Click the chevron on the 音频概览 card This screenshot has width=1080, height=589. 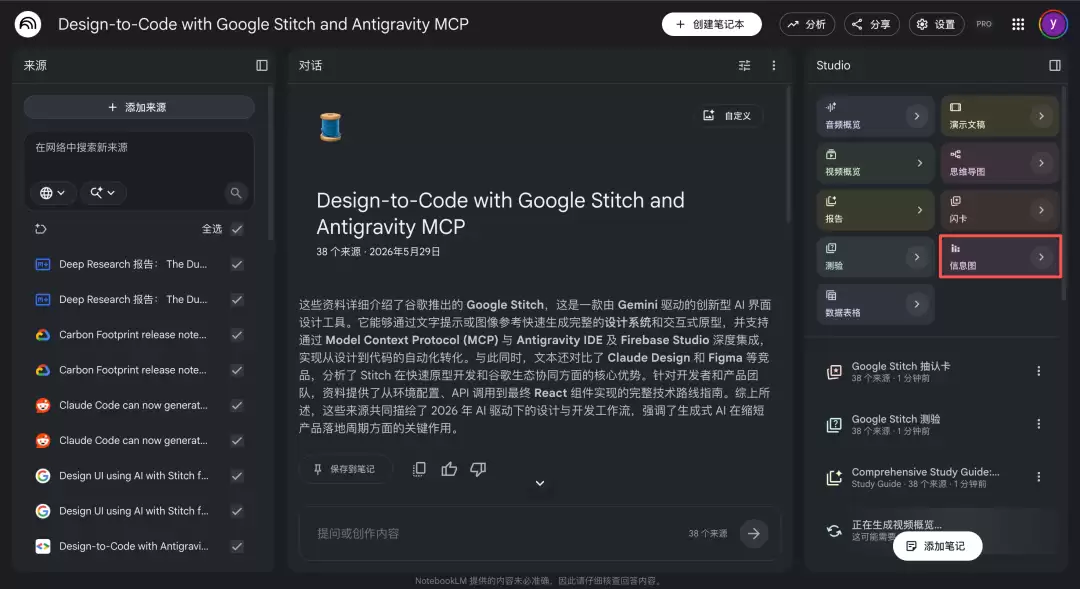coord(917,116)
